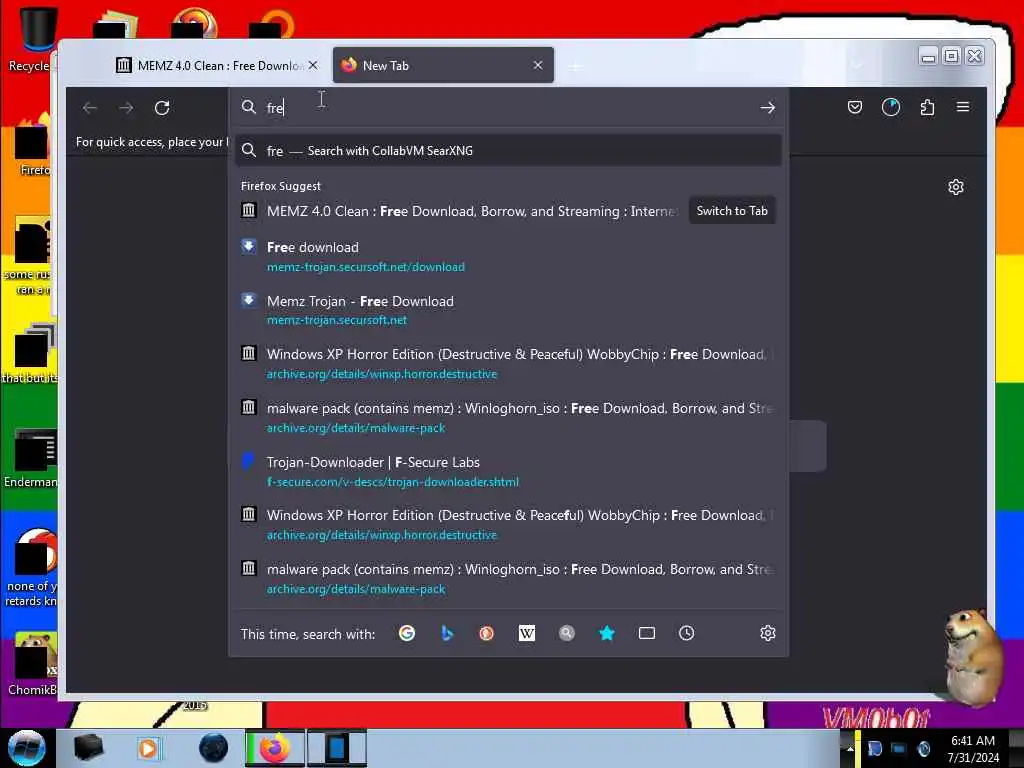
Task: Search open Tabs using the tab icon
Action: click(x=647, y=633)
